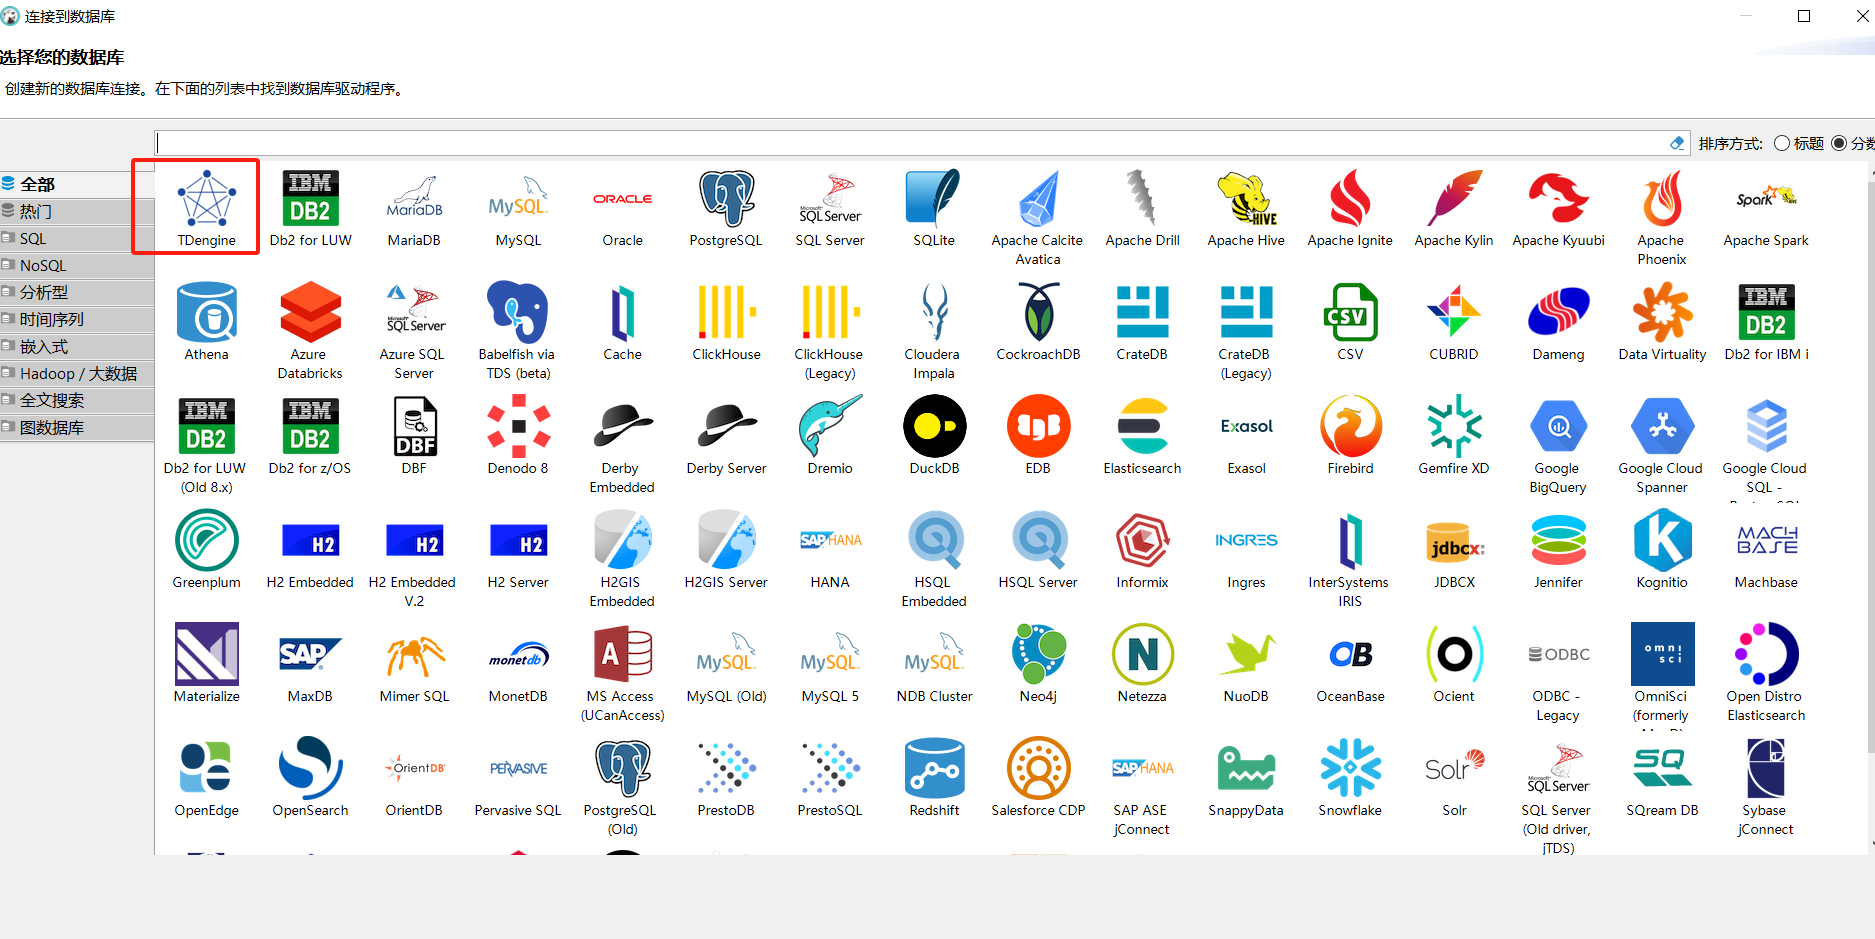
Task: Open the 图数据库 driver category
Action: click(x=77, y=427)
